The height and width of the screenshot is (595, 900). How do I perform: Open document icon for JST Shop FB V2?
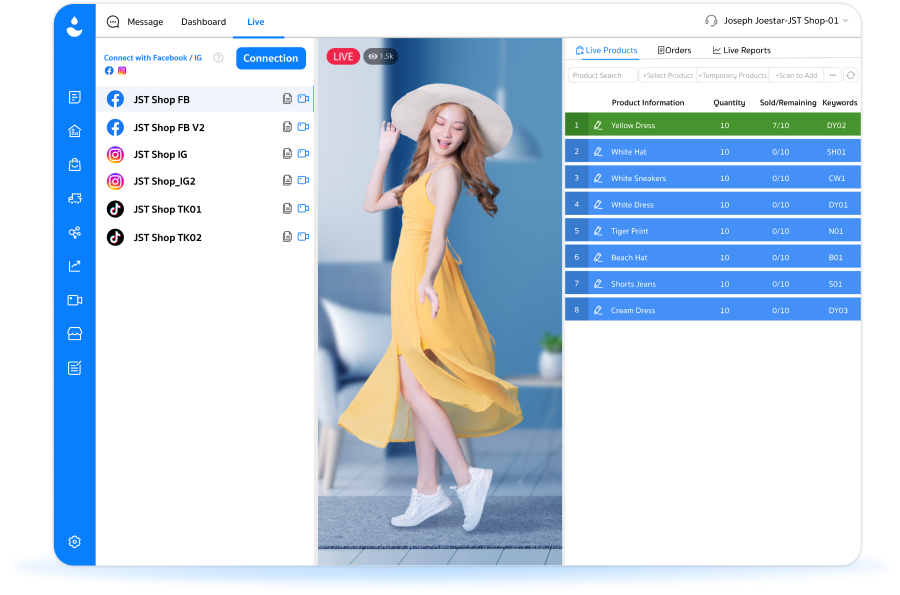pyautogui.click(x=287, y=127)
